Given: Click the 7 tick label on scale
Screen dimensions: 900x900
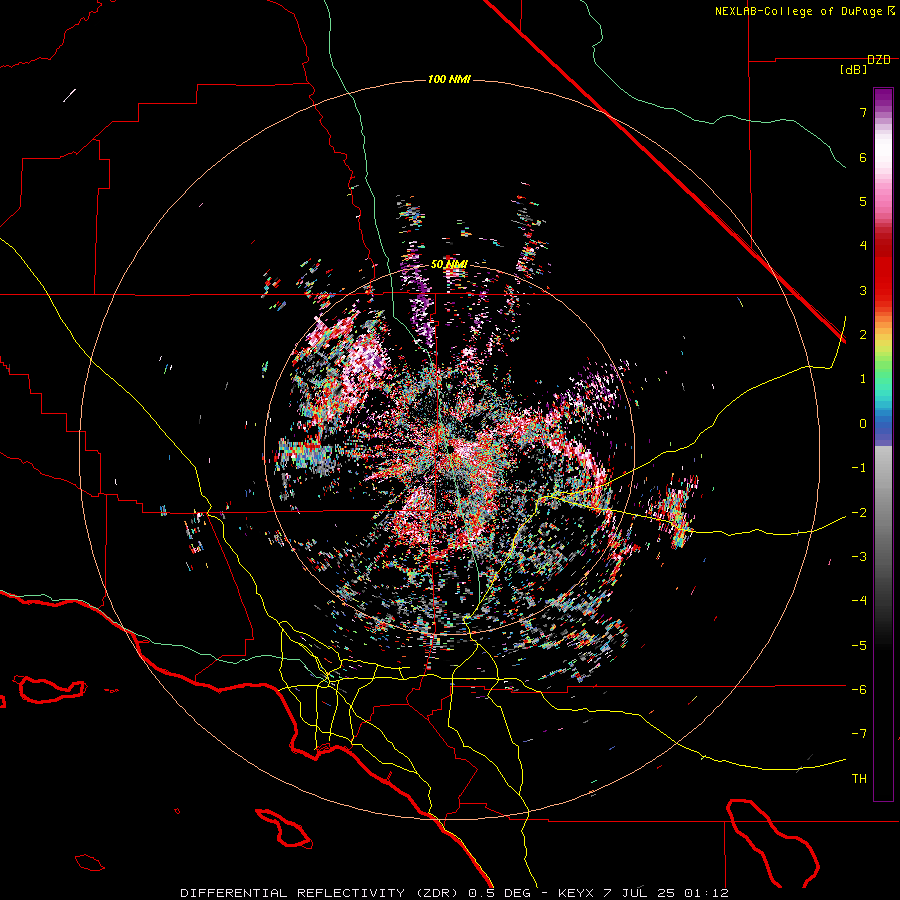Looking at the screenshot, I should 863,112.
